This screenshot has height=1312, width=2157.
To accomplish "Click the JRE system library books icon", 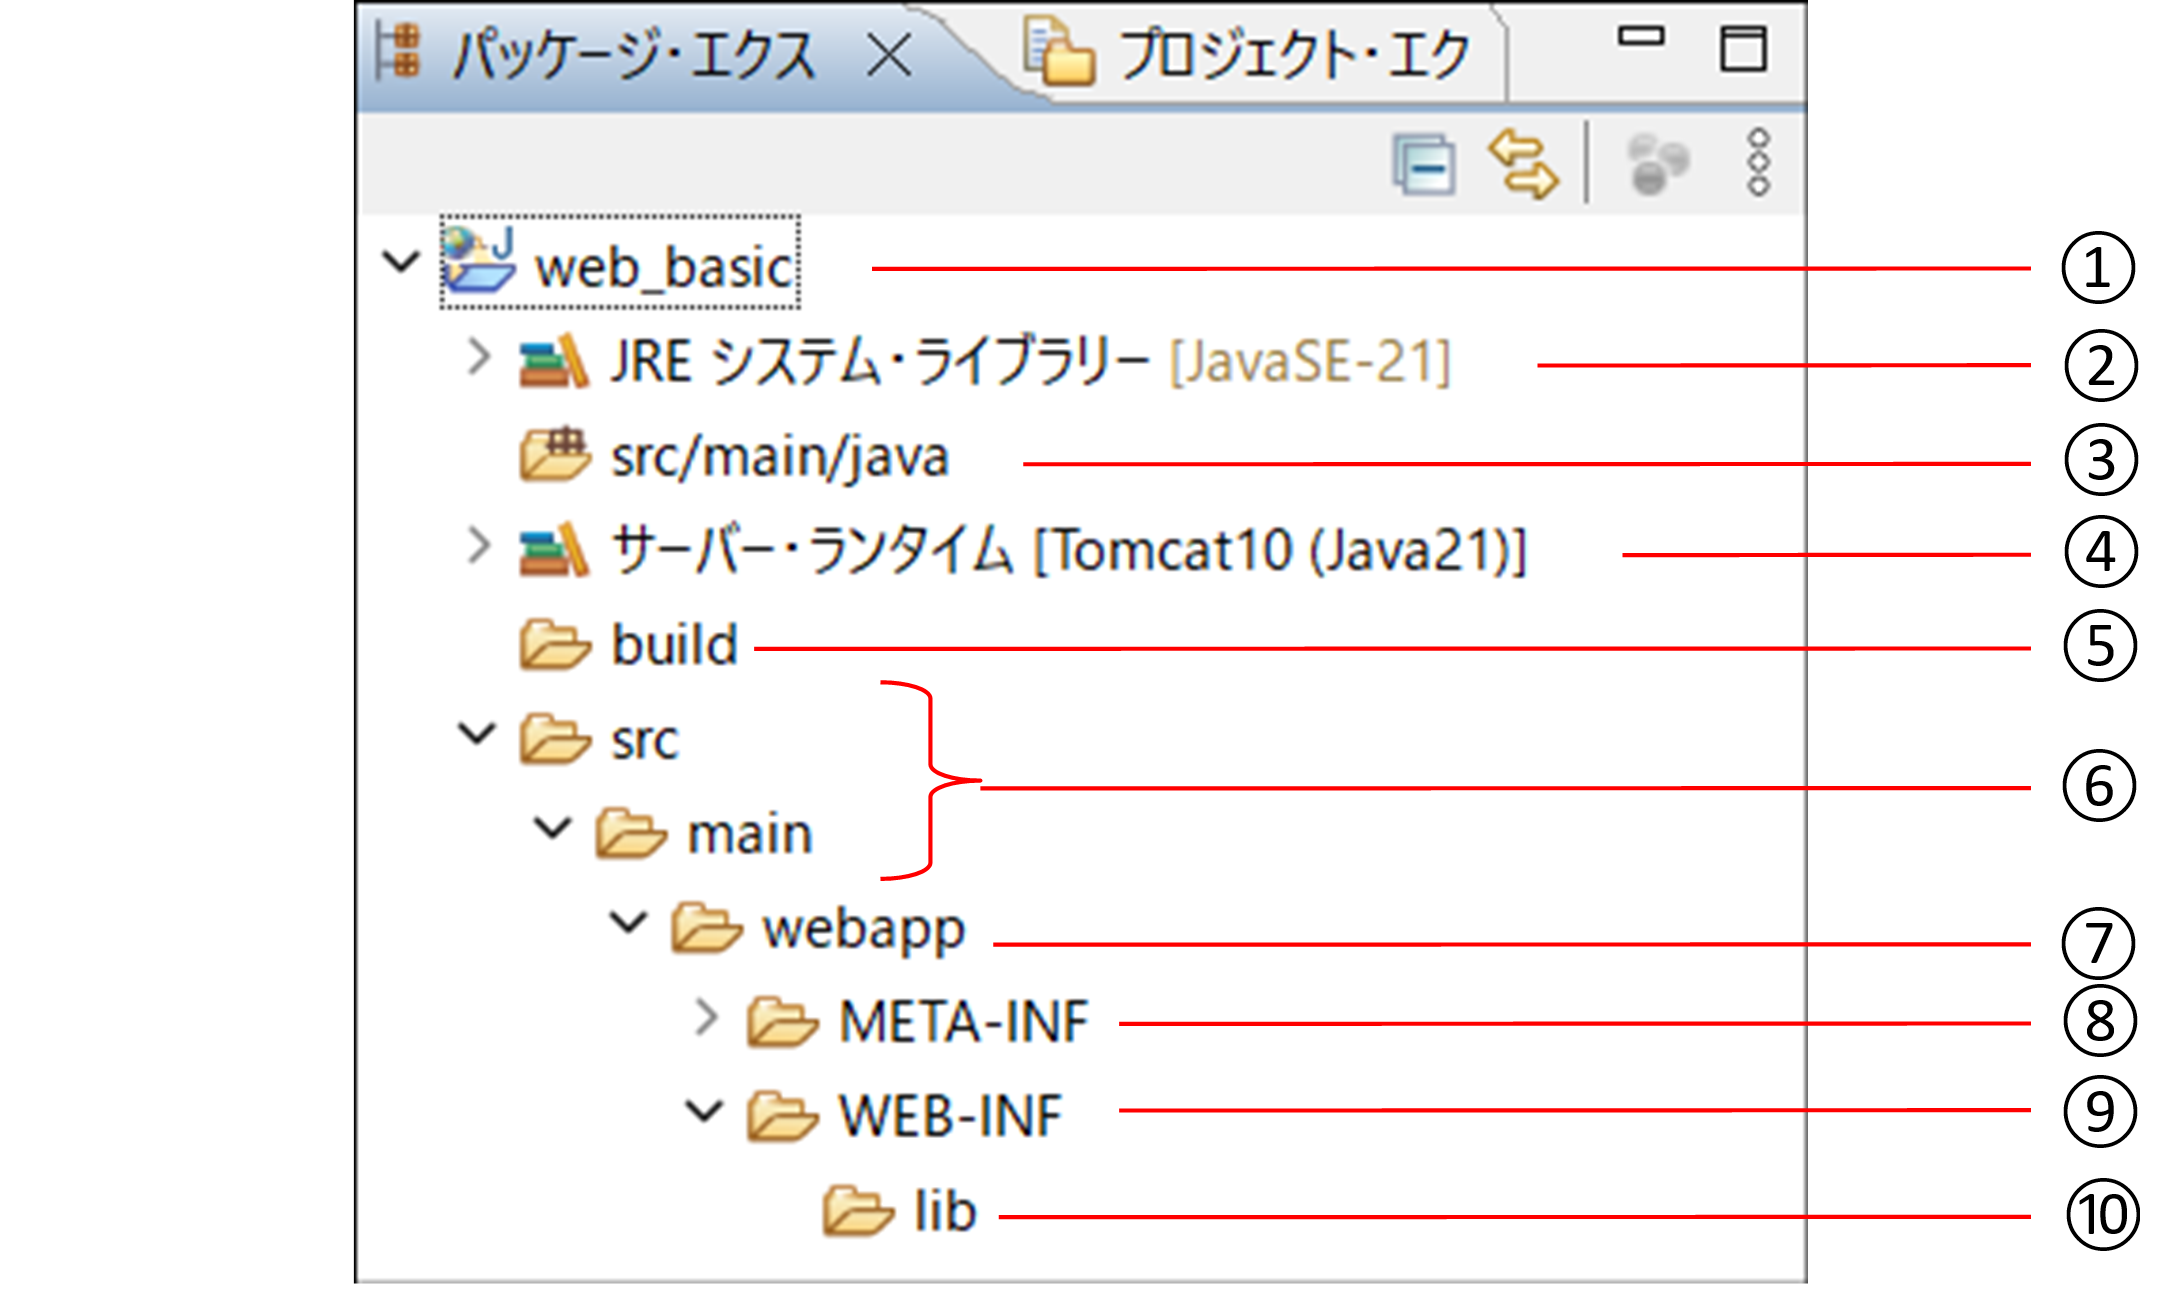I will coord(553,361).
